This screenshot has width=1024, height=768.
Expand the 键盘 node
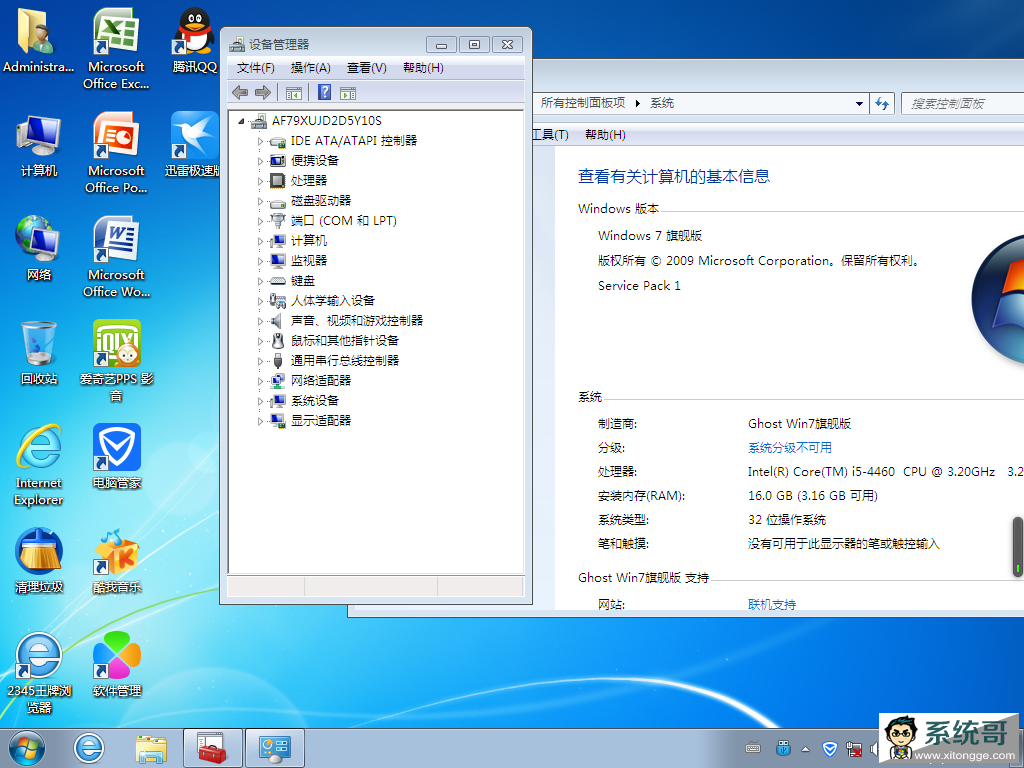pyautogui.click(x=260, y=281)
